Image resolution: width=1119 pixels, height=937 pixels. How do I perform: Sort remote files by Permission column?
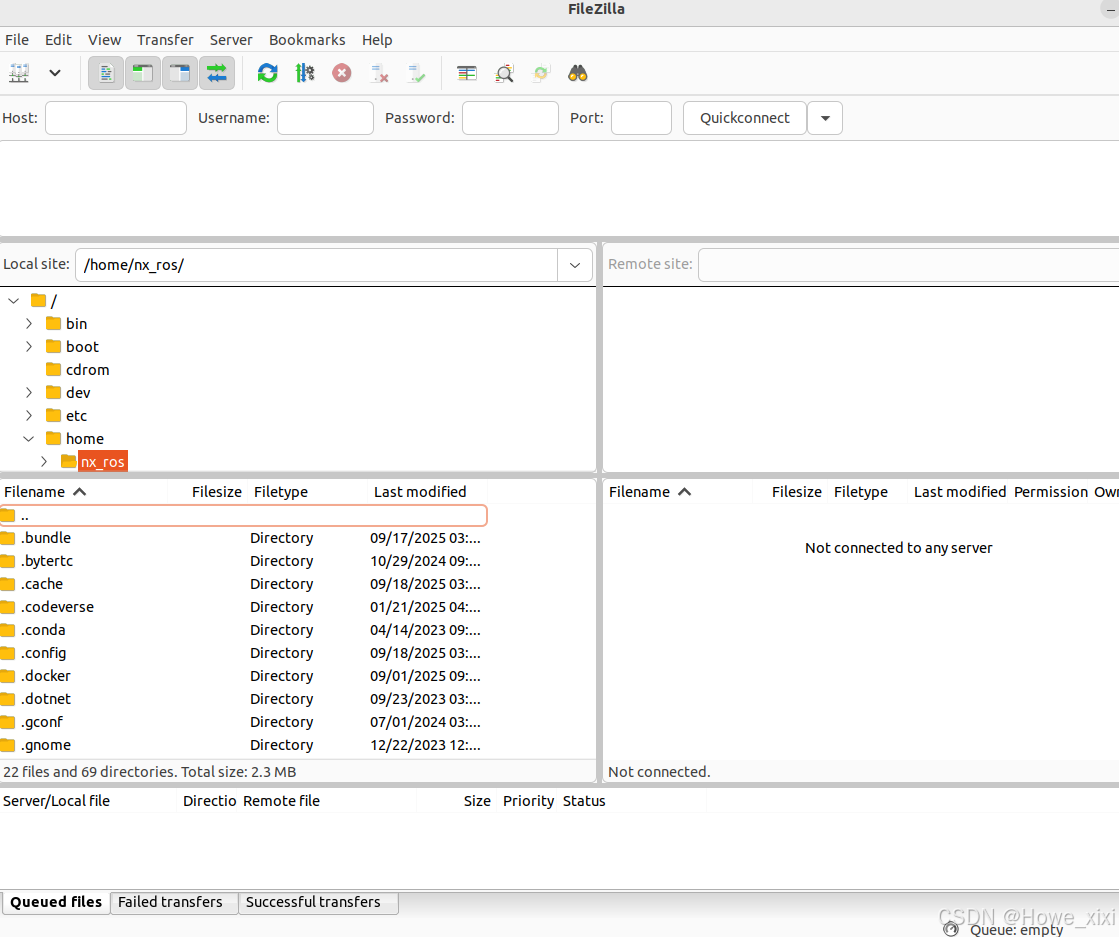tap(1050, 492)
